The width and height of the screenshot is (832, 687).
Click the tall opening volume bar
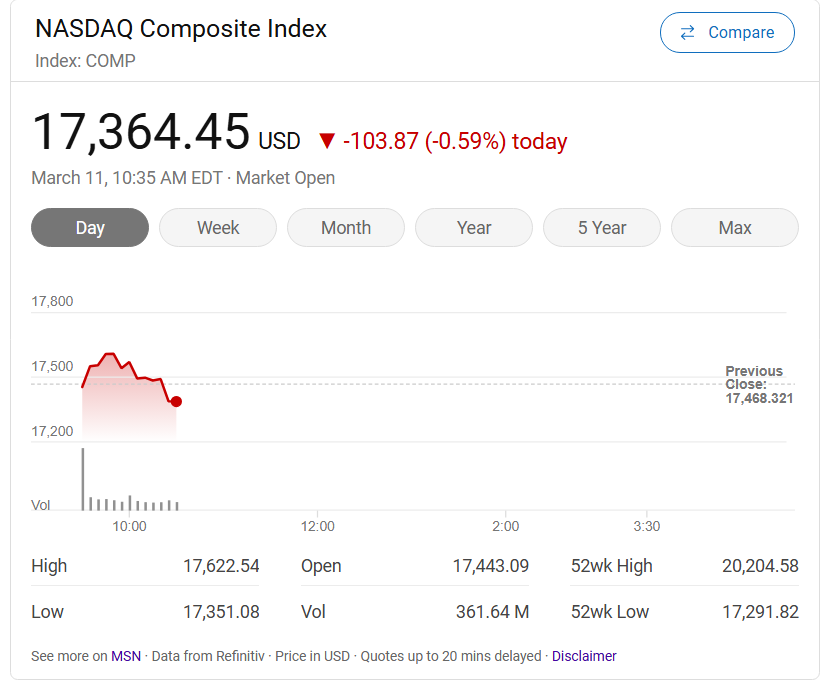[x=83, y=480]
